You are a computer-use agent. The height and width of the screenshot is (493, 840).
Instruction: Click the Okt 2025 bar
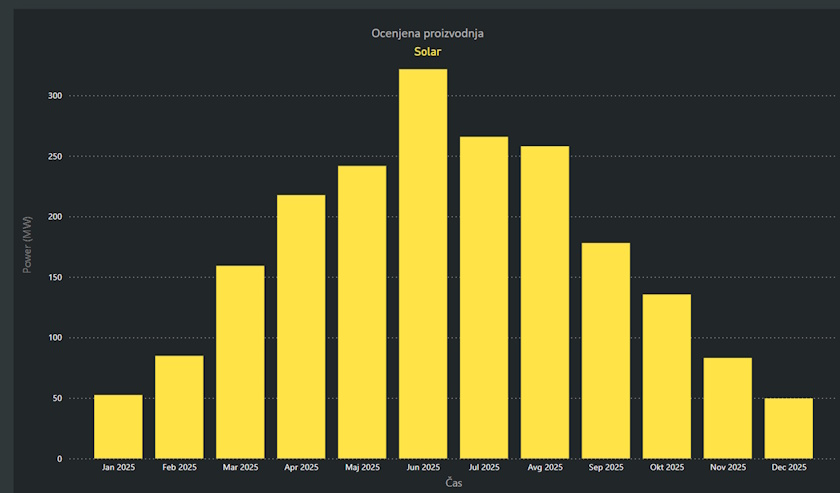(667, 376)
